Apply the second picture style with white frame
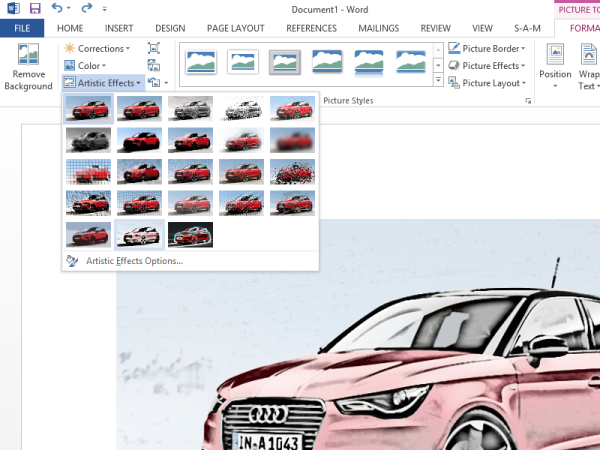The image size is (600, 450). pyautogui.click(x=243, y=62)
